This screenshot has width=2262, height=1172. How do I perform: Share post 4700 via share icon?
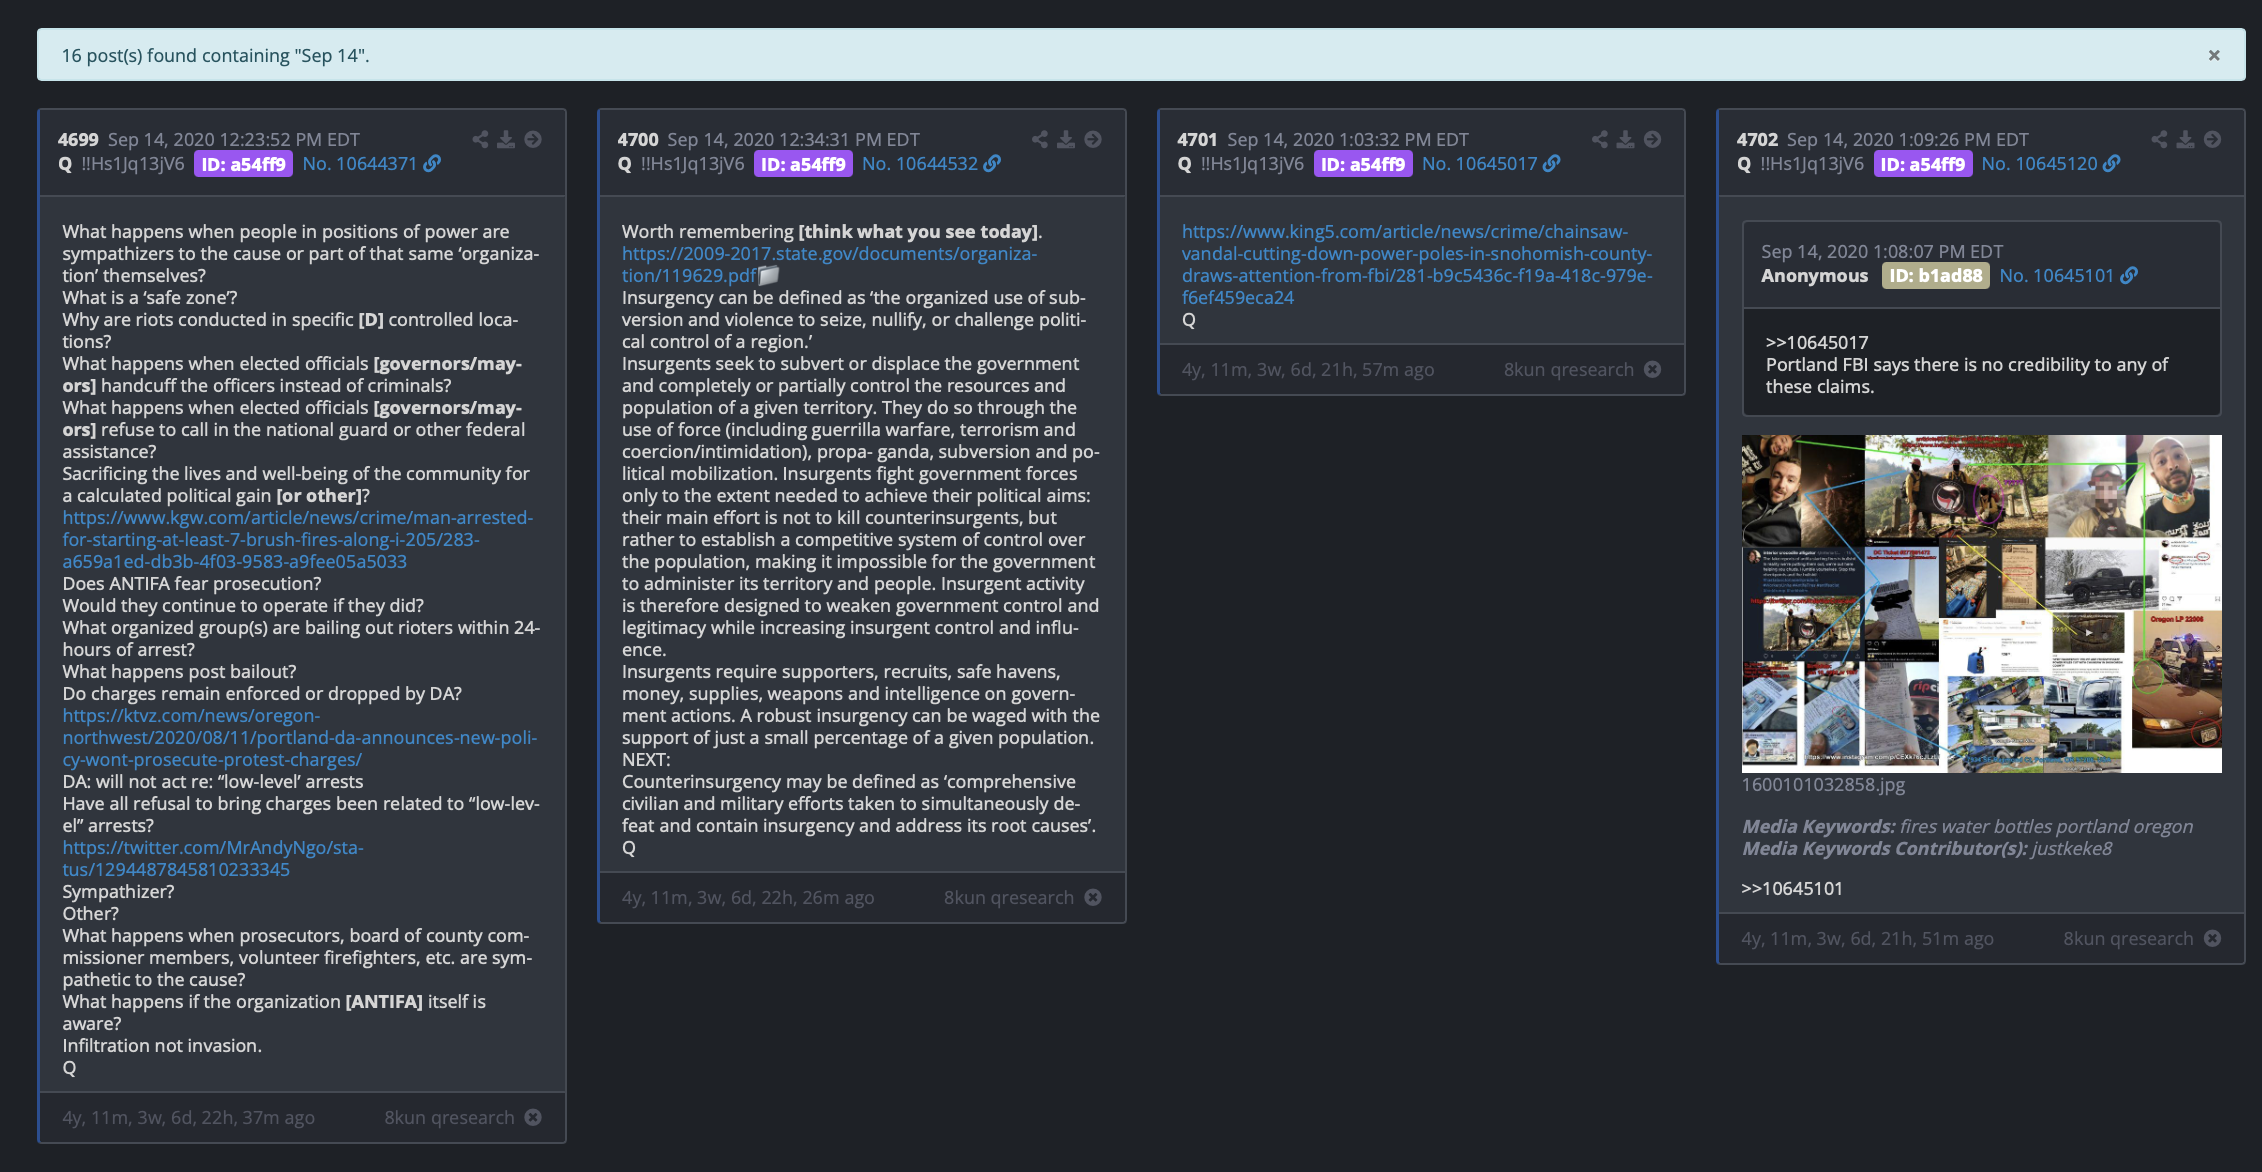point(1040,140)
